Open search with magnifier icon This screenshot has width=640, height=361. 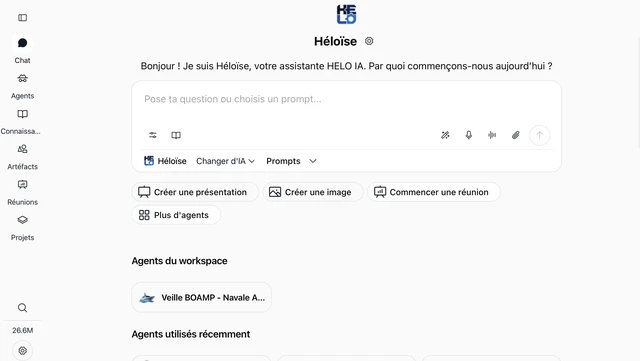click(22, 308)
